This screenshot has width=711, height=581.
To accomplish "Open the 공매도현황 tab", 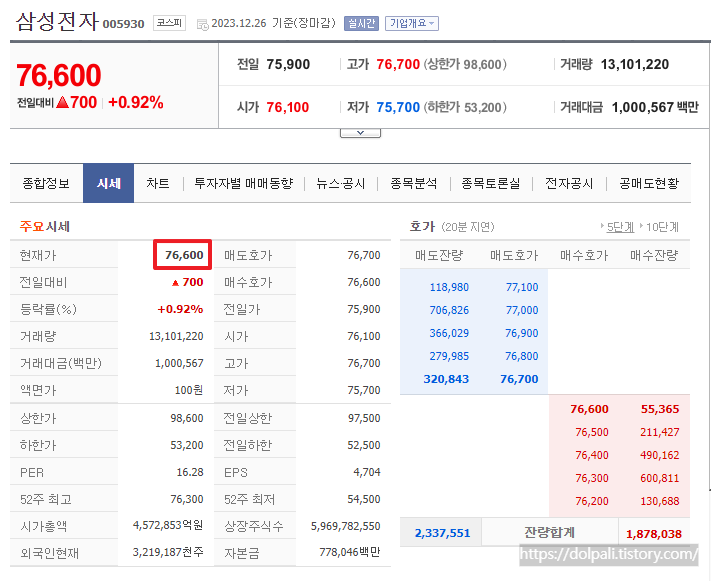I will point(649,183).
